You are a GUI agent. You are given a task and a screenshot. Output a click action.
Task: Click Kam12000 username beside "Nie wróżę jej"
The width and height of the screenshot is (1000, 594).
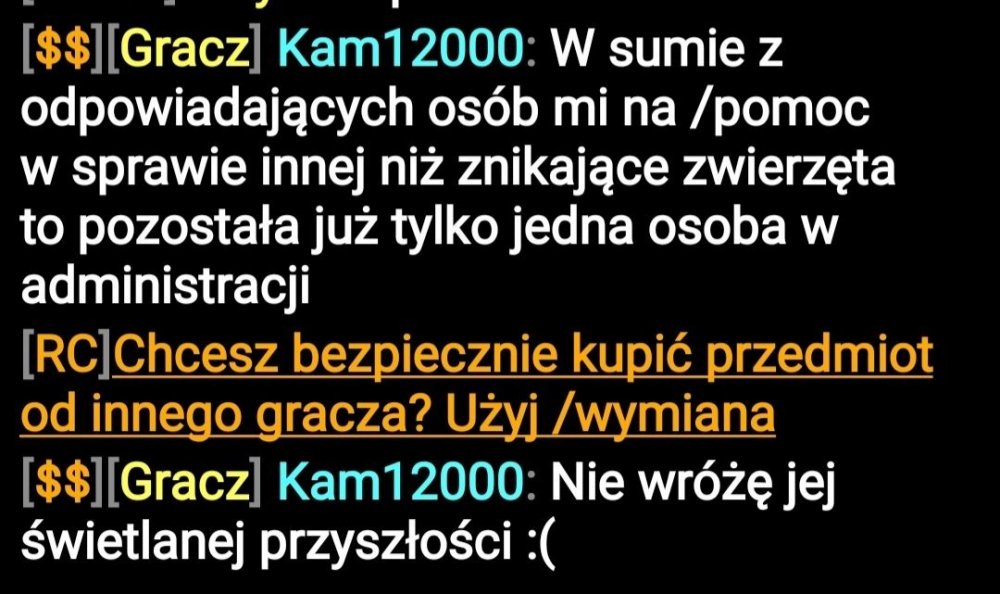[x=401, y=482]
